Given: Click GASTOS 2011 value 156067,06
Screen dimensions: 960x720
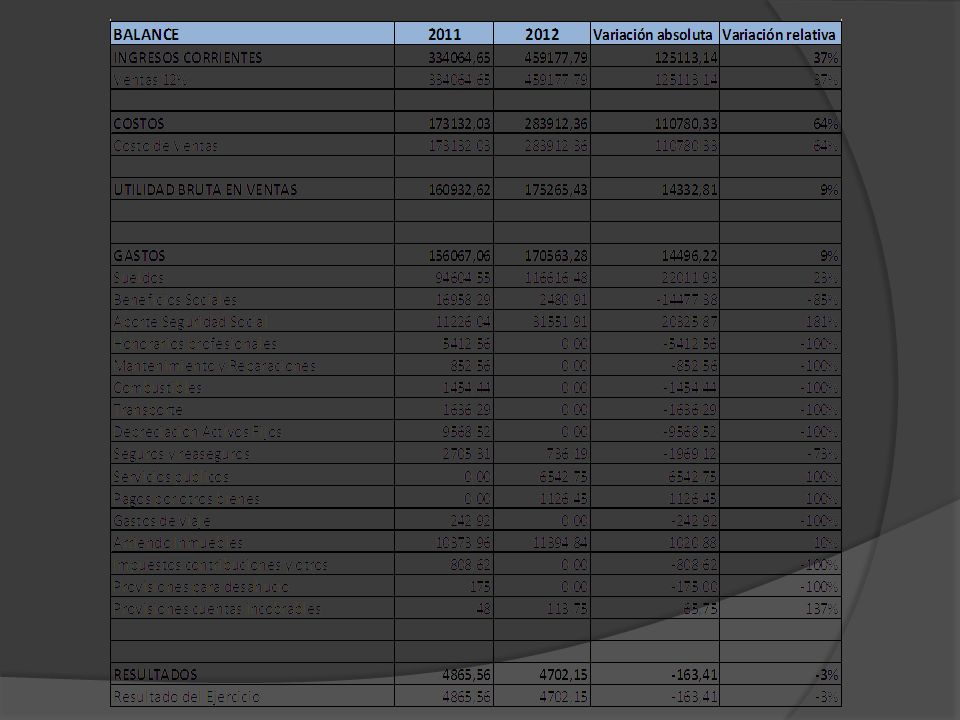Looking at the screenshot, I should point(459,256).
